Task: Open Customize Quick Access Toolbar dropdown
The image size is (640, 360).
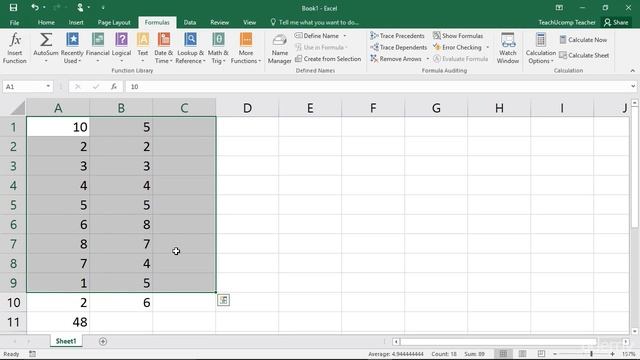Action: [103, 8]
